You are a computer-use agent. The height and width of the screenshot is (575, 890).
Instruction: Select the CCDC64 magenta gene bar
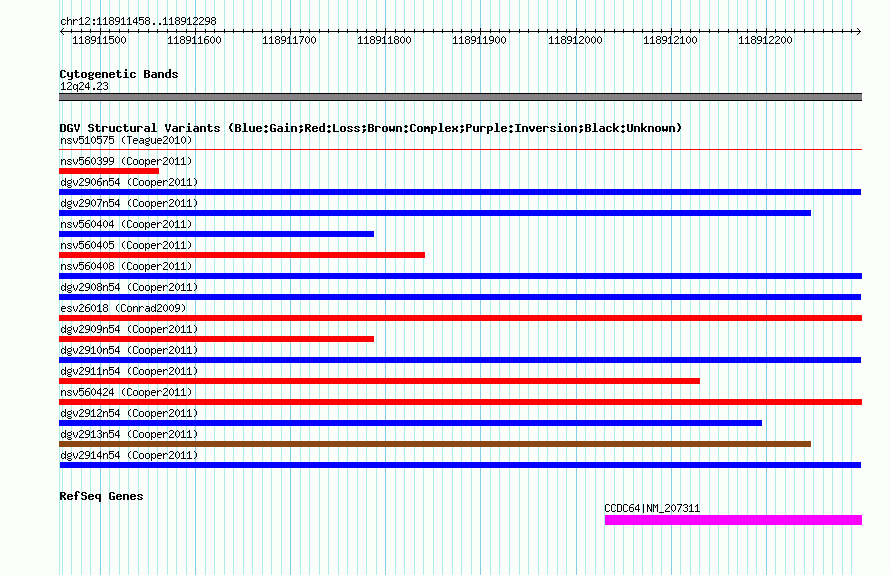[x=733, y=520]
